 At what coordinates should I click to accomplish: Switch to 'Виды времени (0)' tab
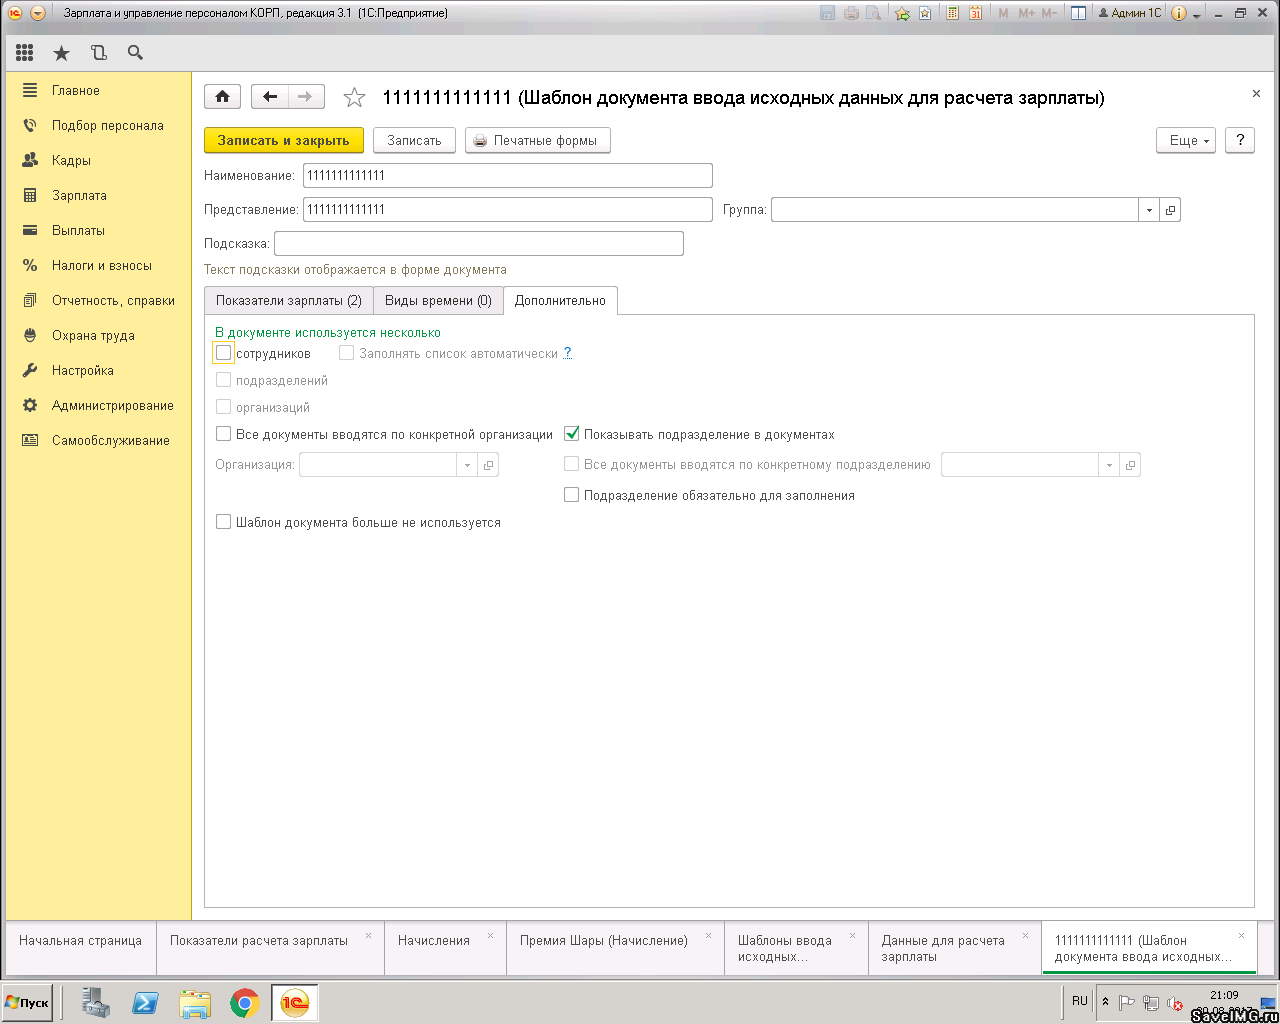438,300
